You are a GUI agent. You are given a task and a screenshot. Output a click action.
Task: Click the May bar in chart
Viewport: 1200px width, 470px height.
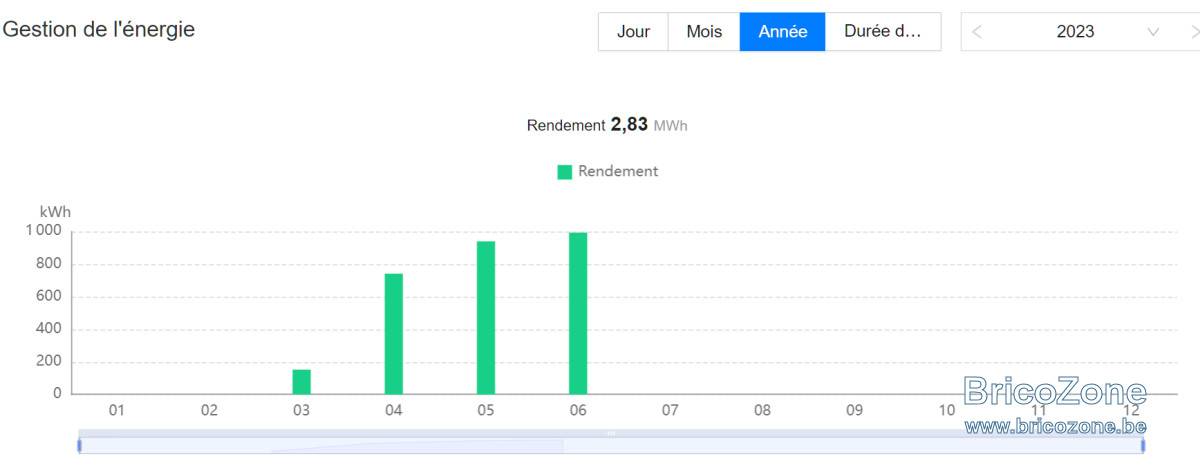coord(486,318)
